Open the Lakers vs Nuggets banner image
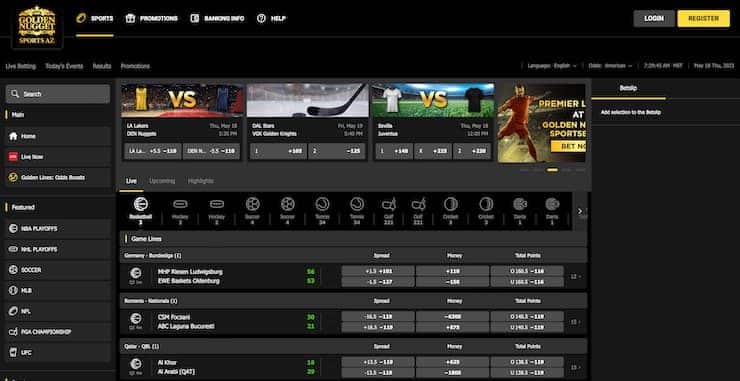 pyautogui.click(x=183, y=100)
